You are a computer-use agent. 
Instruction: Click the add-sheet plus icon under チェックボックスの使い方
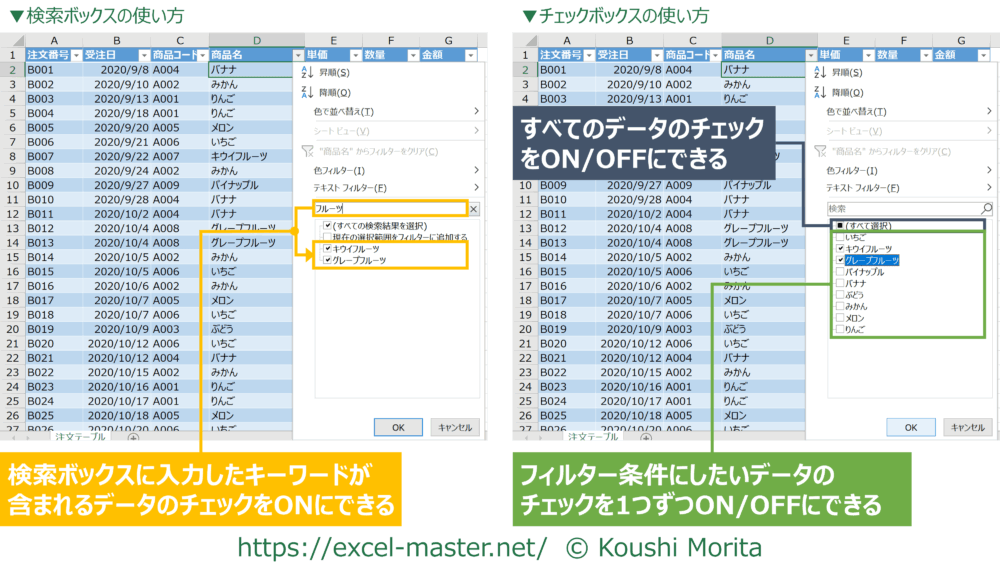pyautogui.click(x=645, y=437)
